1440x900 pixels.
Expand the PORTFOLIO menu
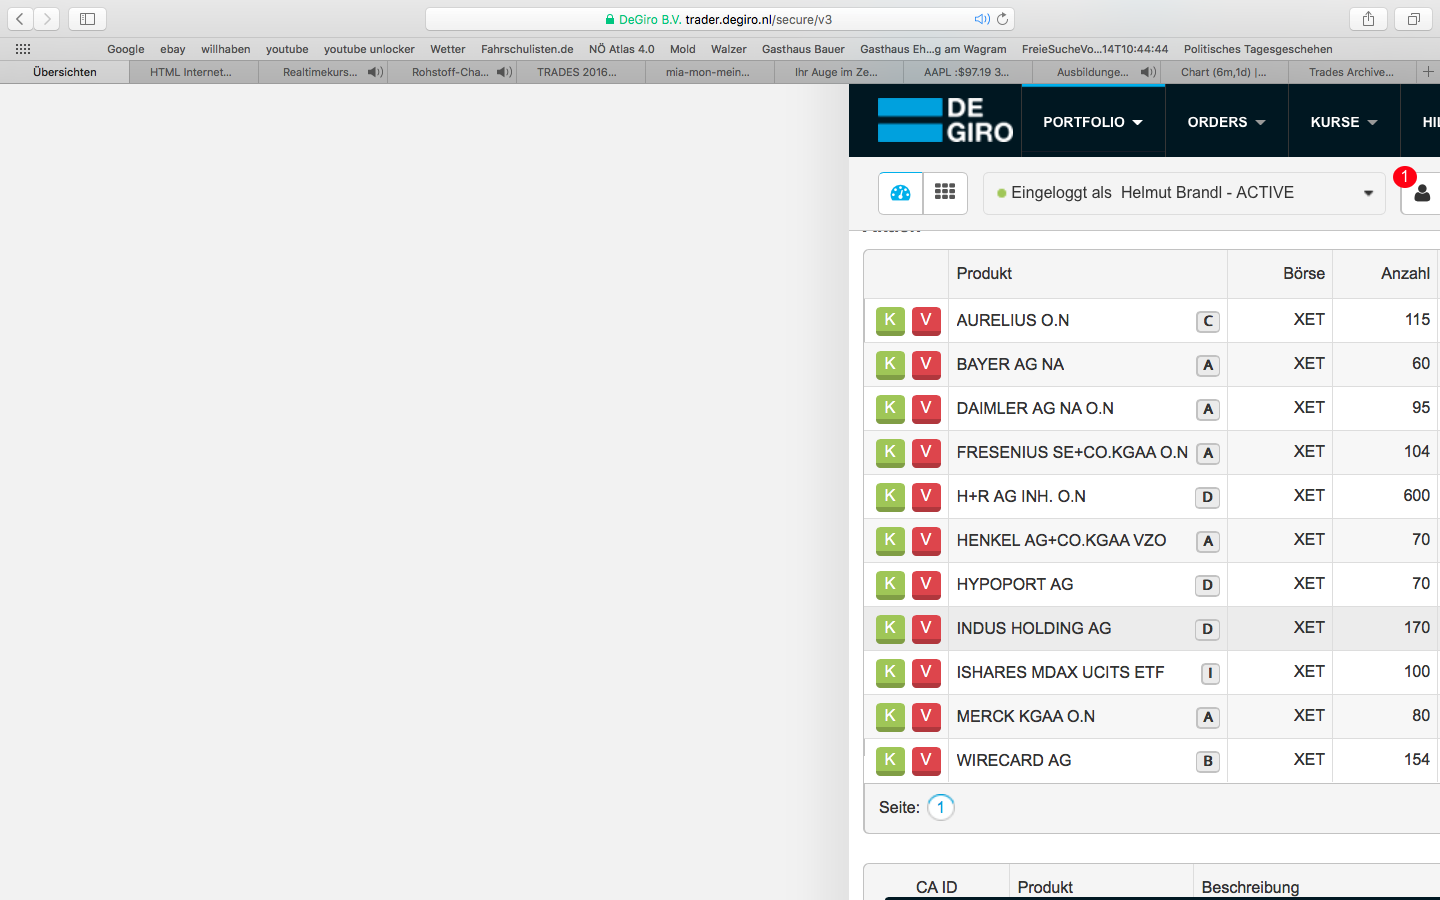tap(1093, 122)
